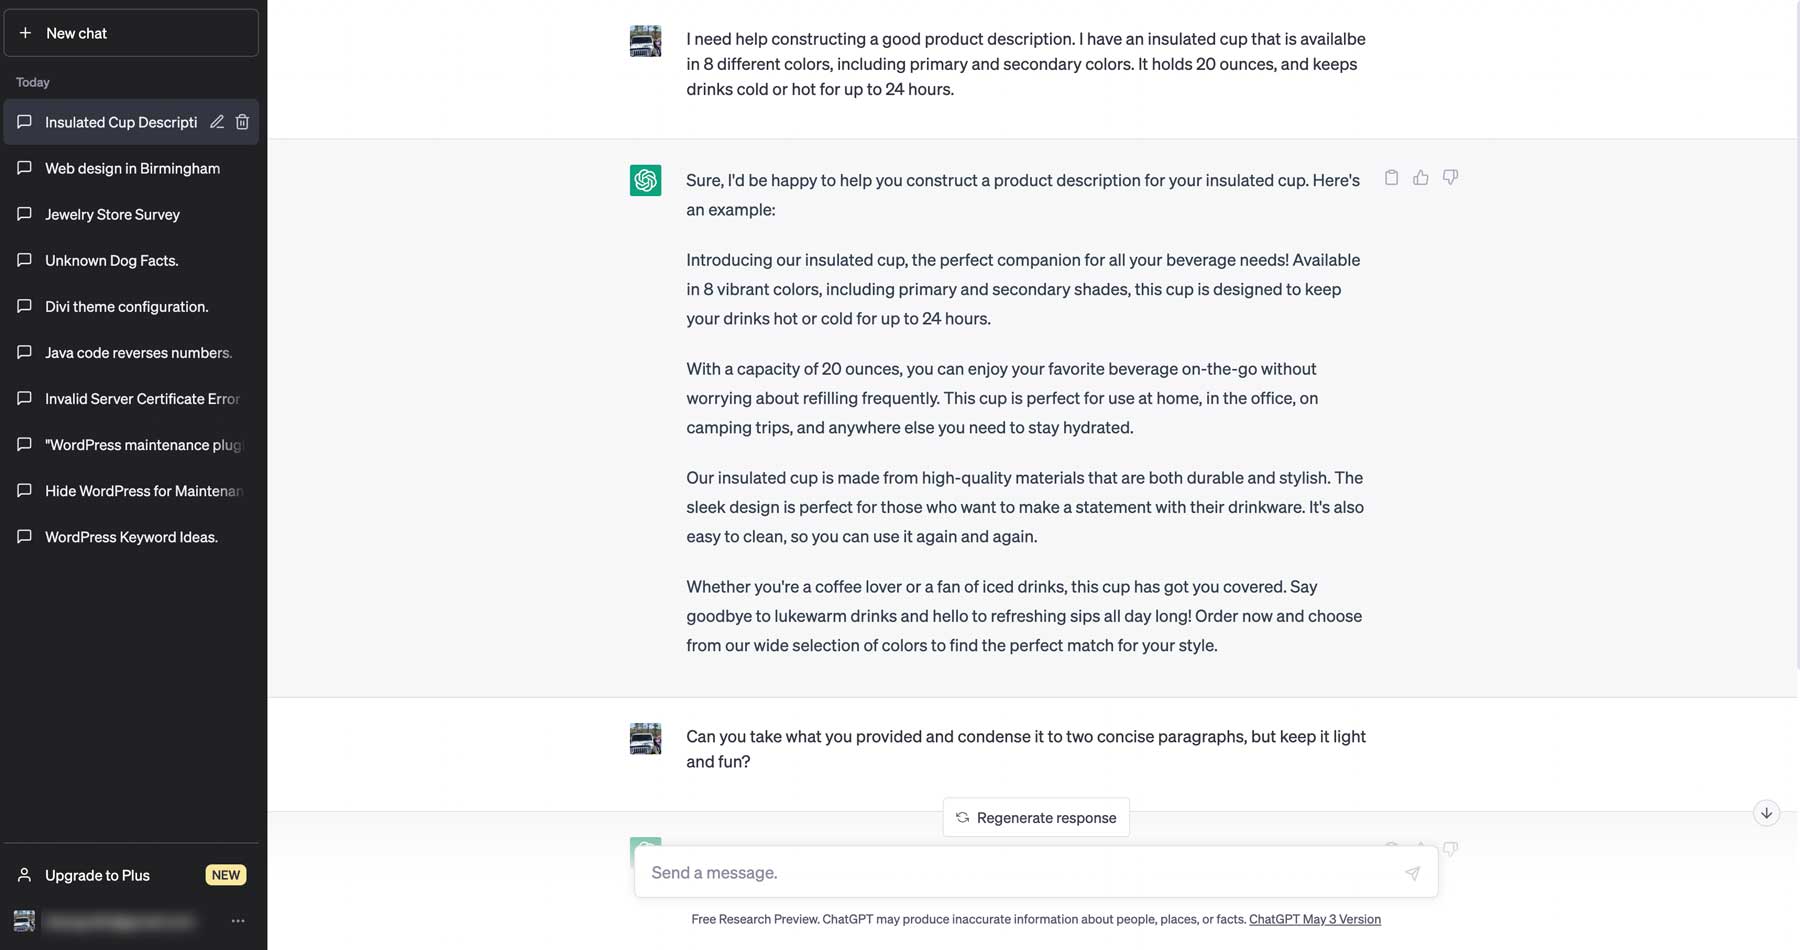Open the Web design in Birmingham chat
This screenshot has width=1800, height=950.
(x=132, y=167)
